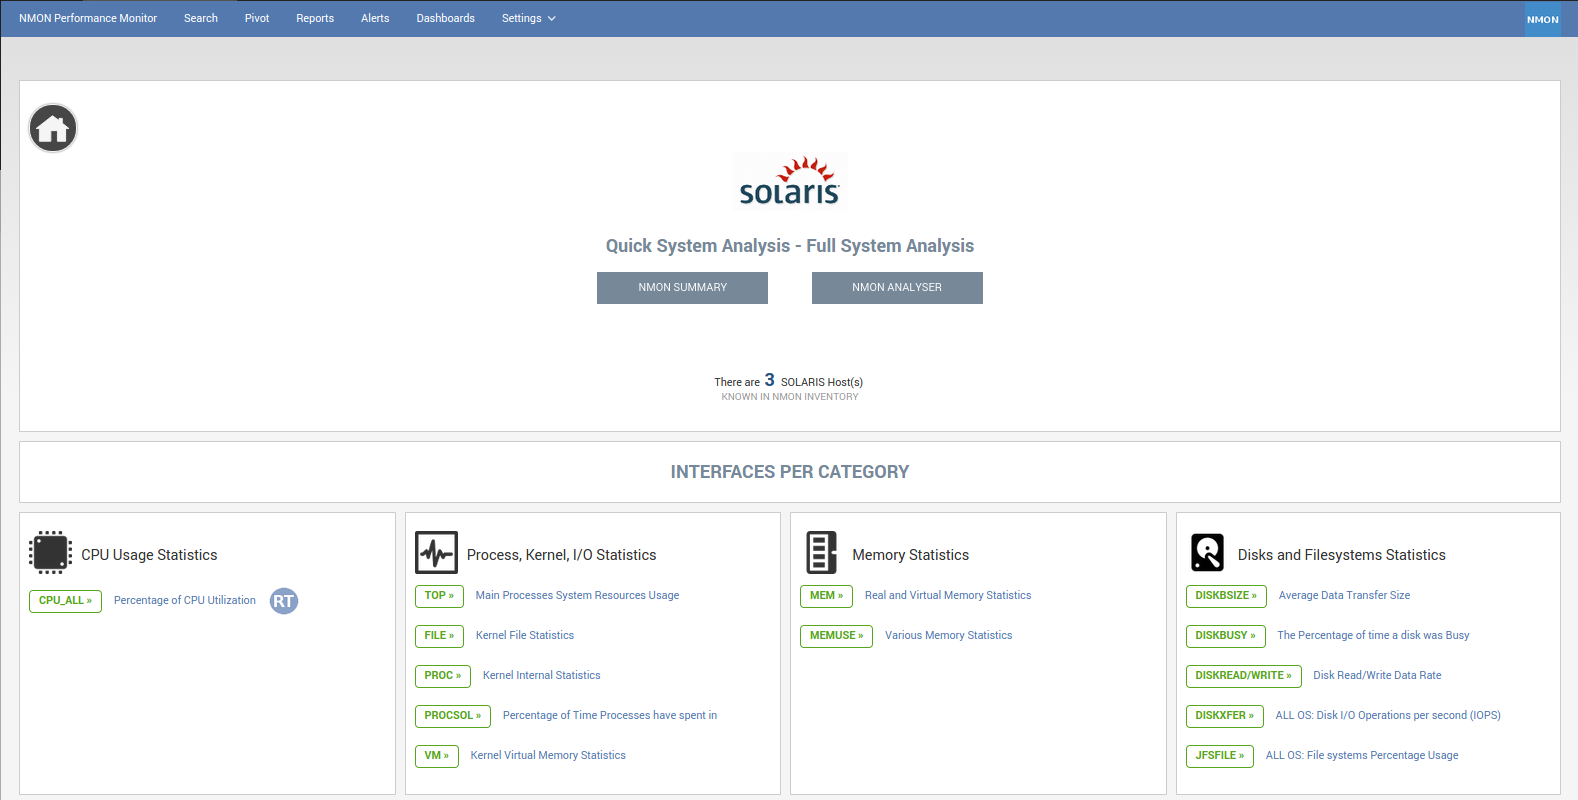Open the PROCSOL interface button
1578x800 pixels.
tap(453, 716)
